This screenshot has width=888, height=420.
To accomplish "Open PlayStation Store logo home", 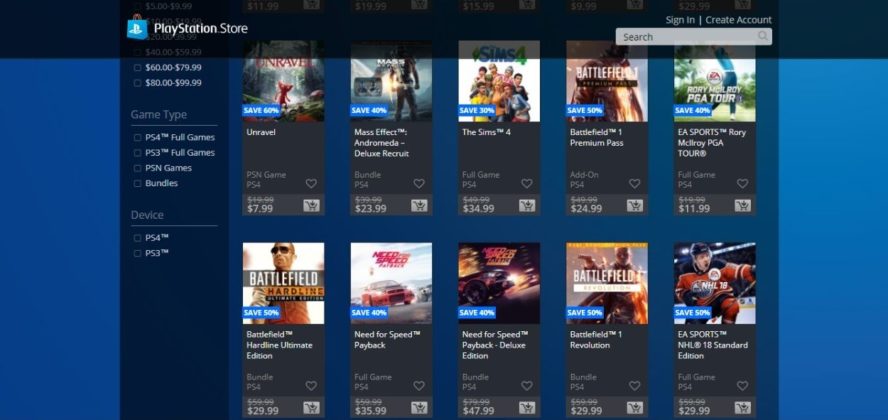I will click(x=187, y=29).
